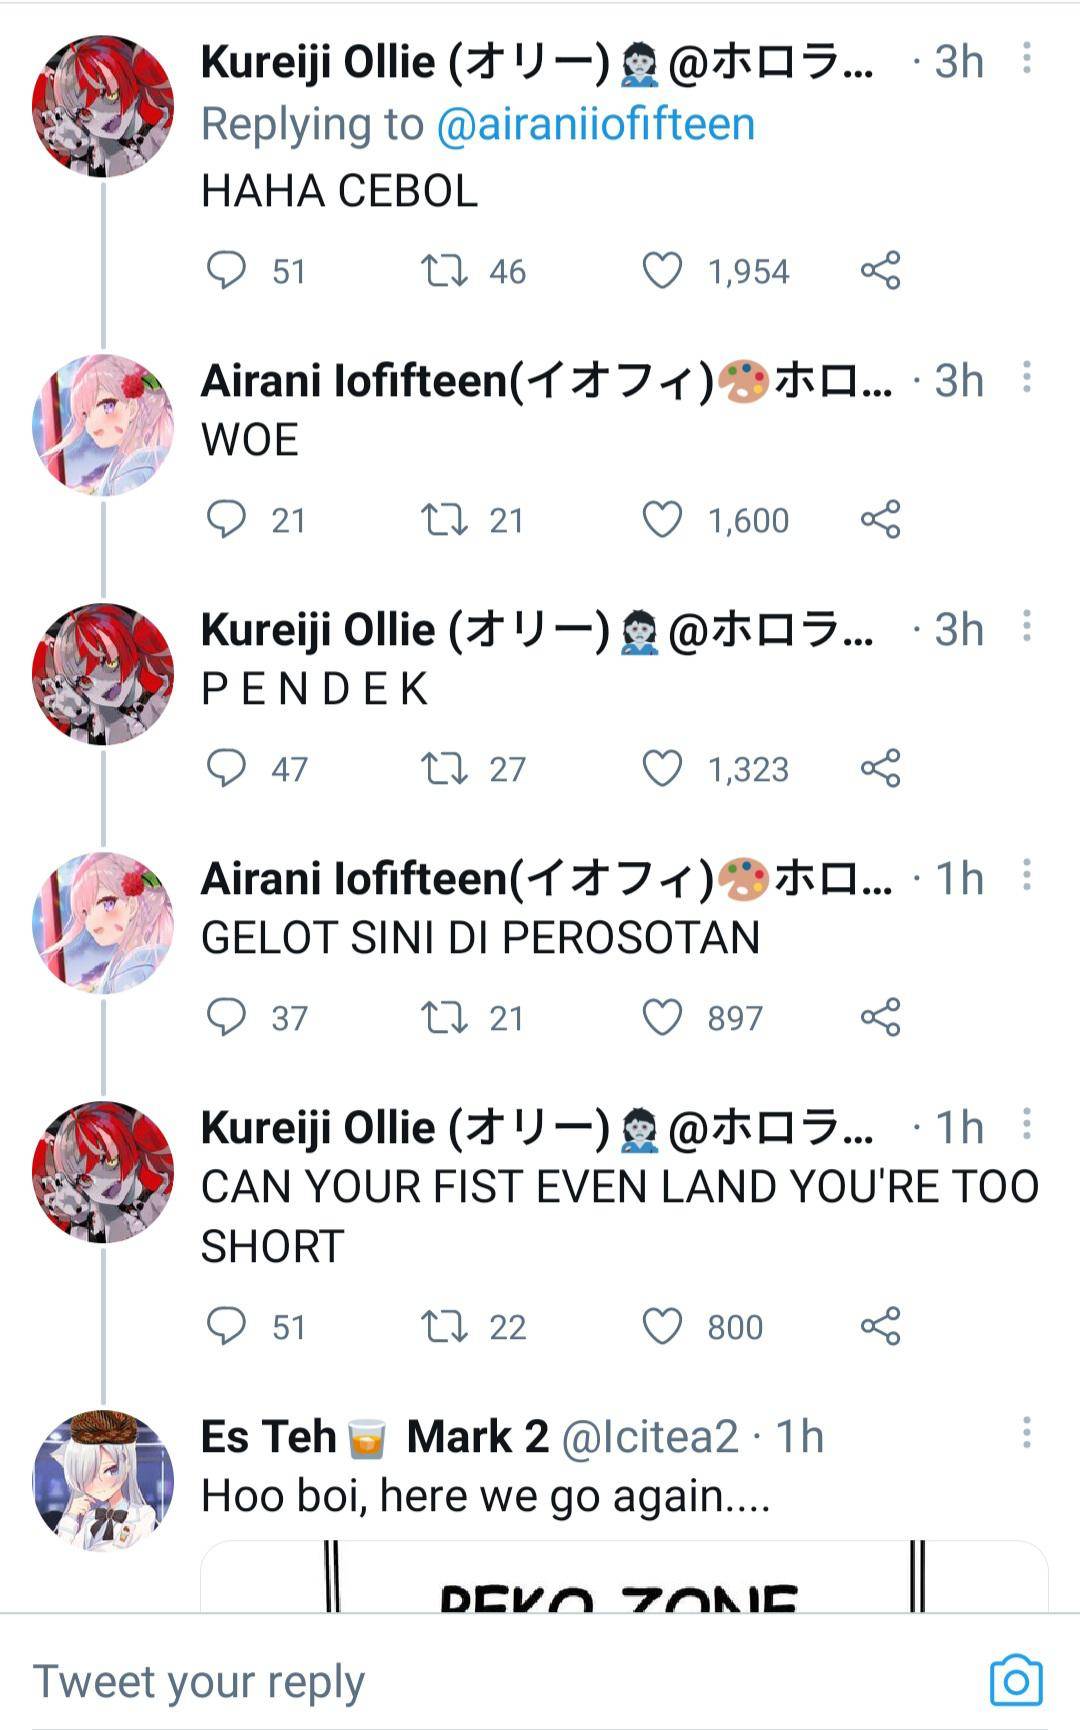This screenshot has height=1730, width=1080.
Task: Like the "WOE" tweet
Action: 662,520
